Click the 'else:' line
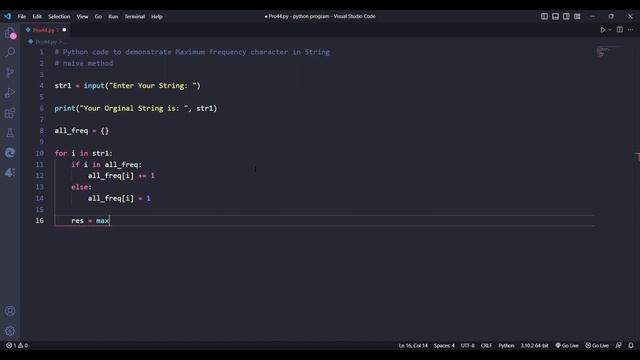 pos(81,187)
